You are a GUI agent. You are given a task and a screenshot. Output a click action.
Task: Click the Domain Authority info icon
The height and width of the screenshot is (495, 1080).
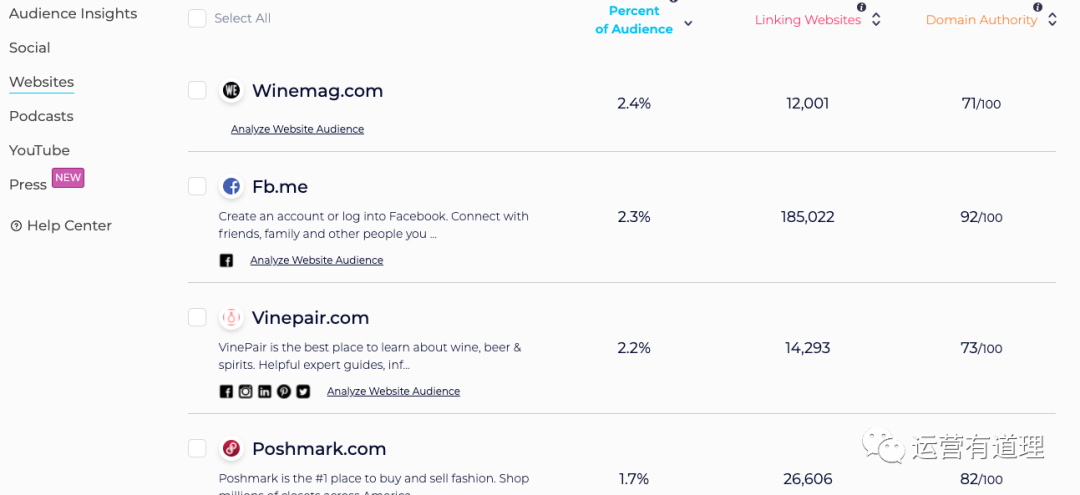click(x=1038, y=7)
